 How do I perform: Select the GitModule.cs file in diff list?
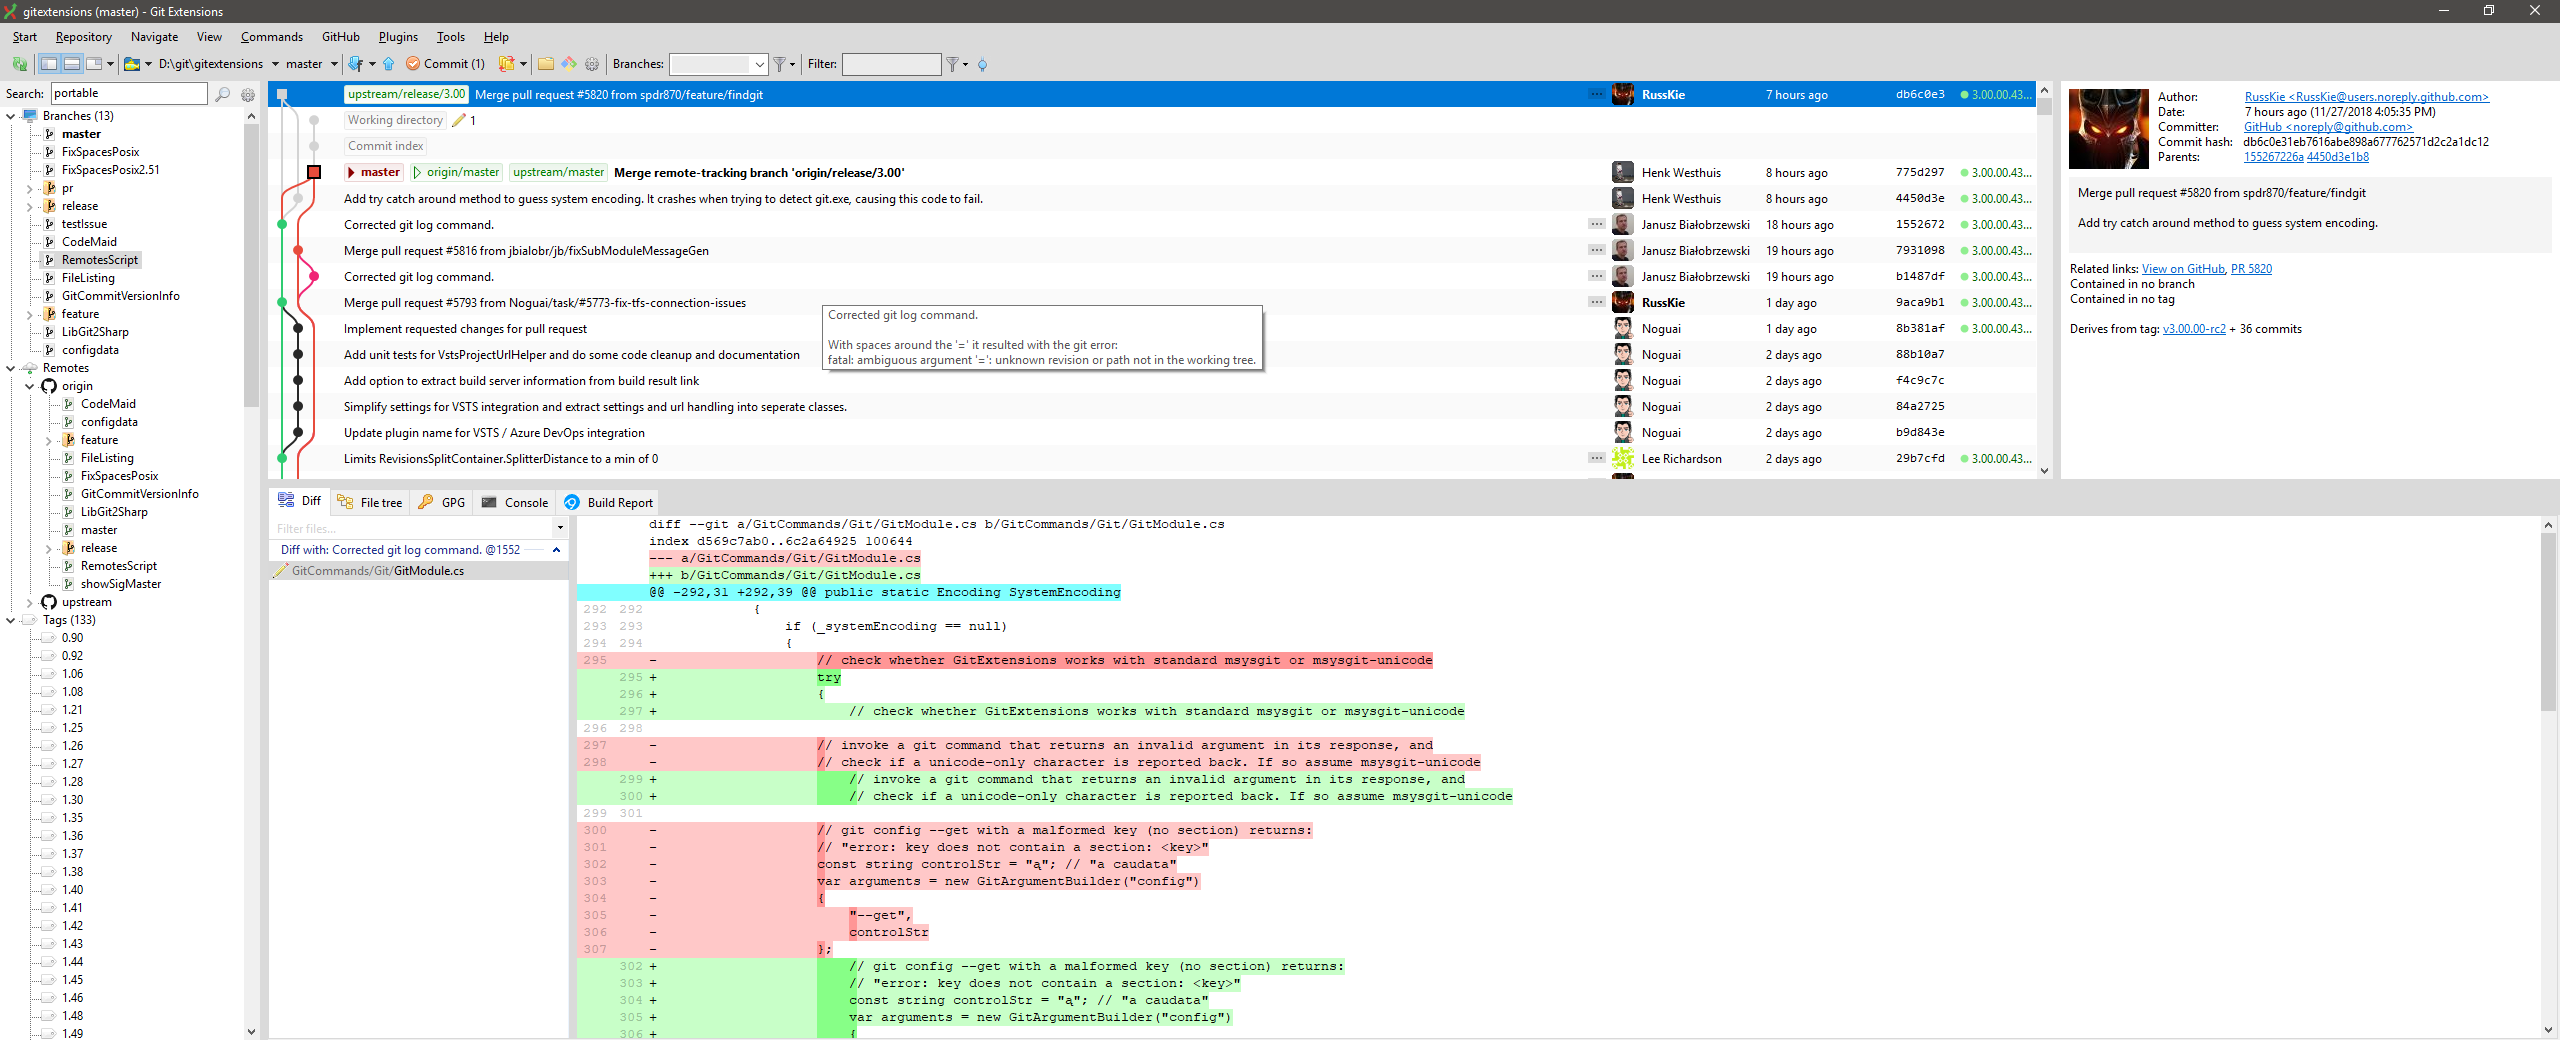(420, 571)
